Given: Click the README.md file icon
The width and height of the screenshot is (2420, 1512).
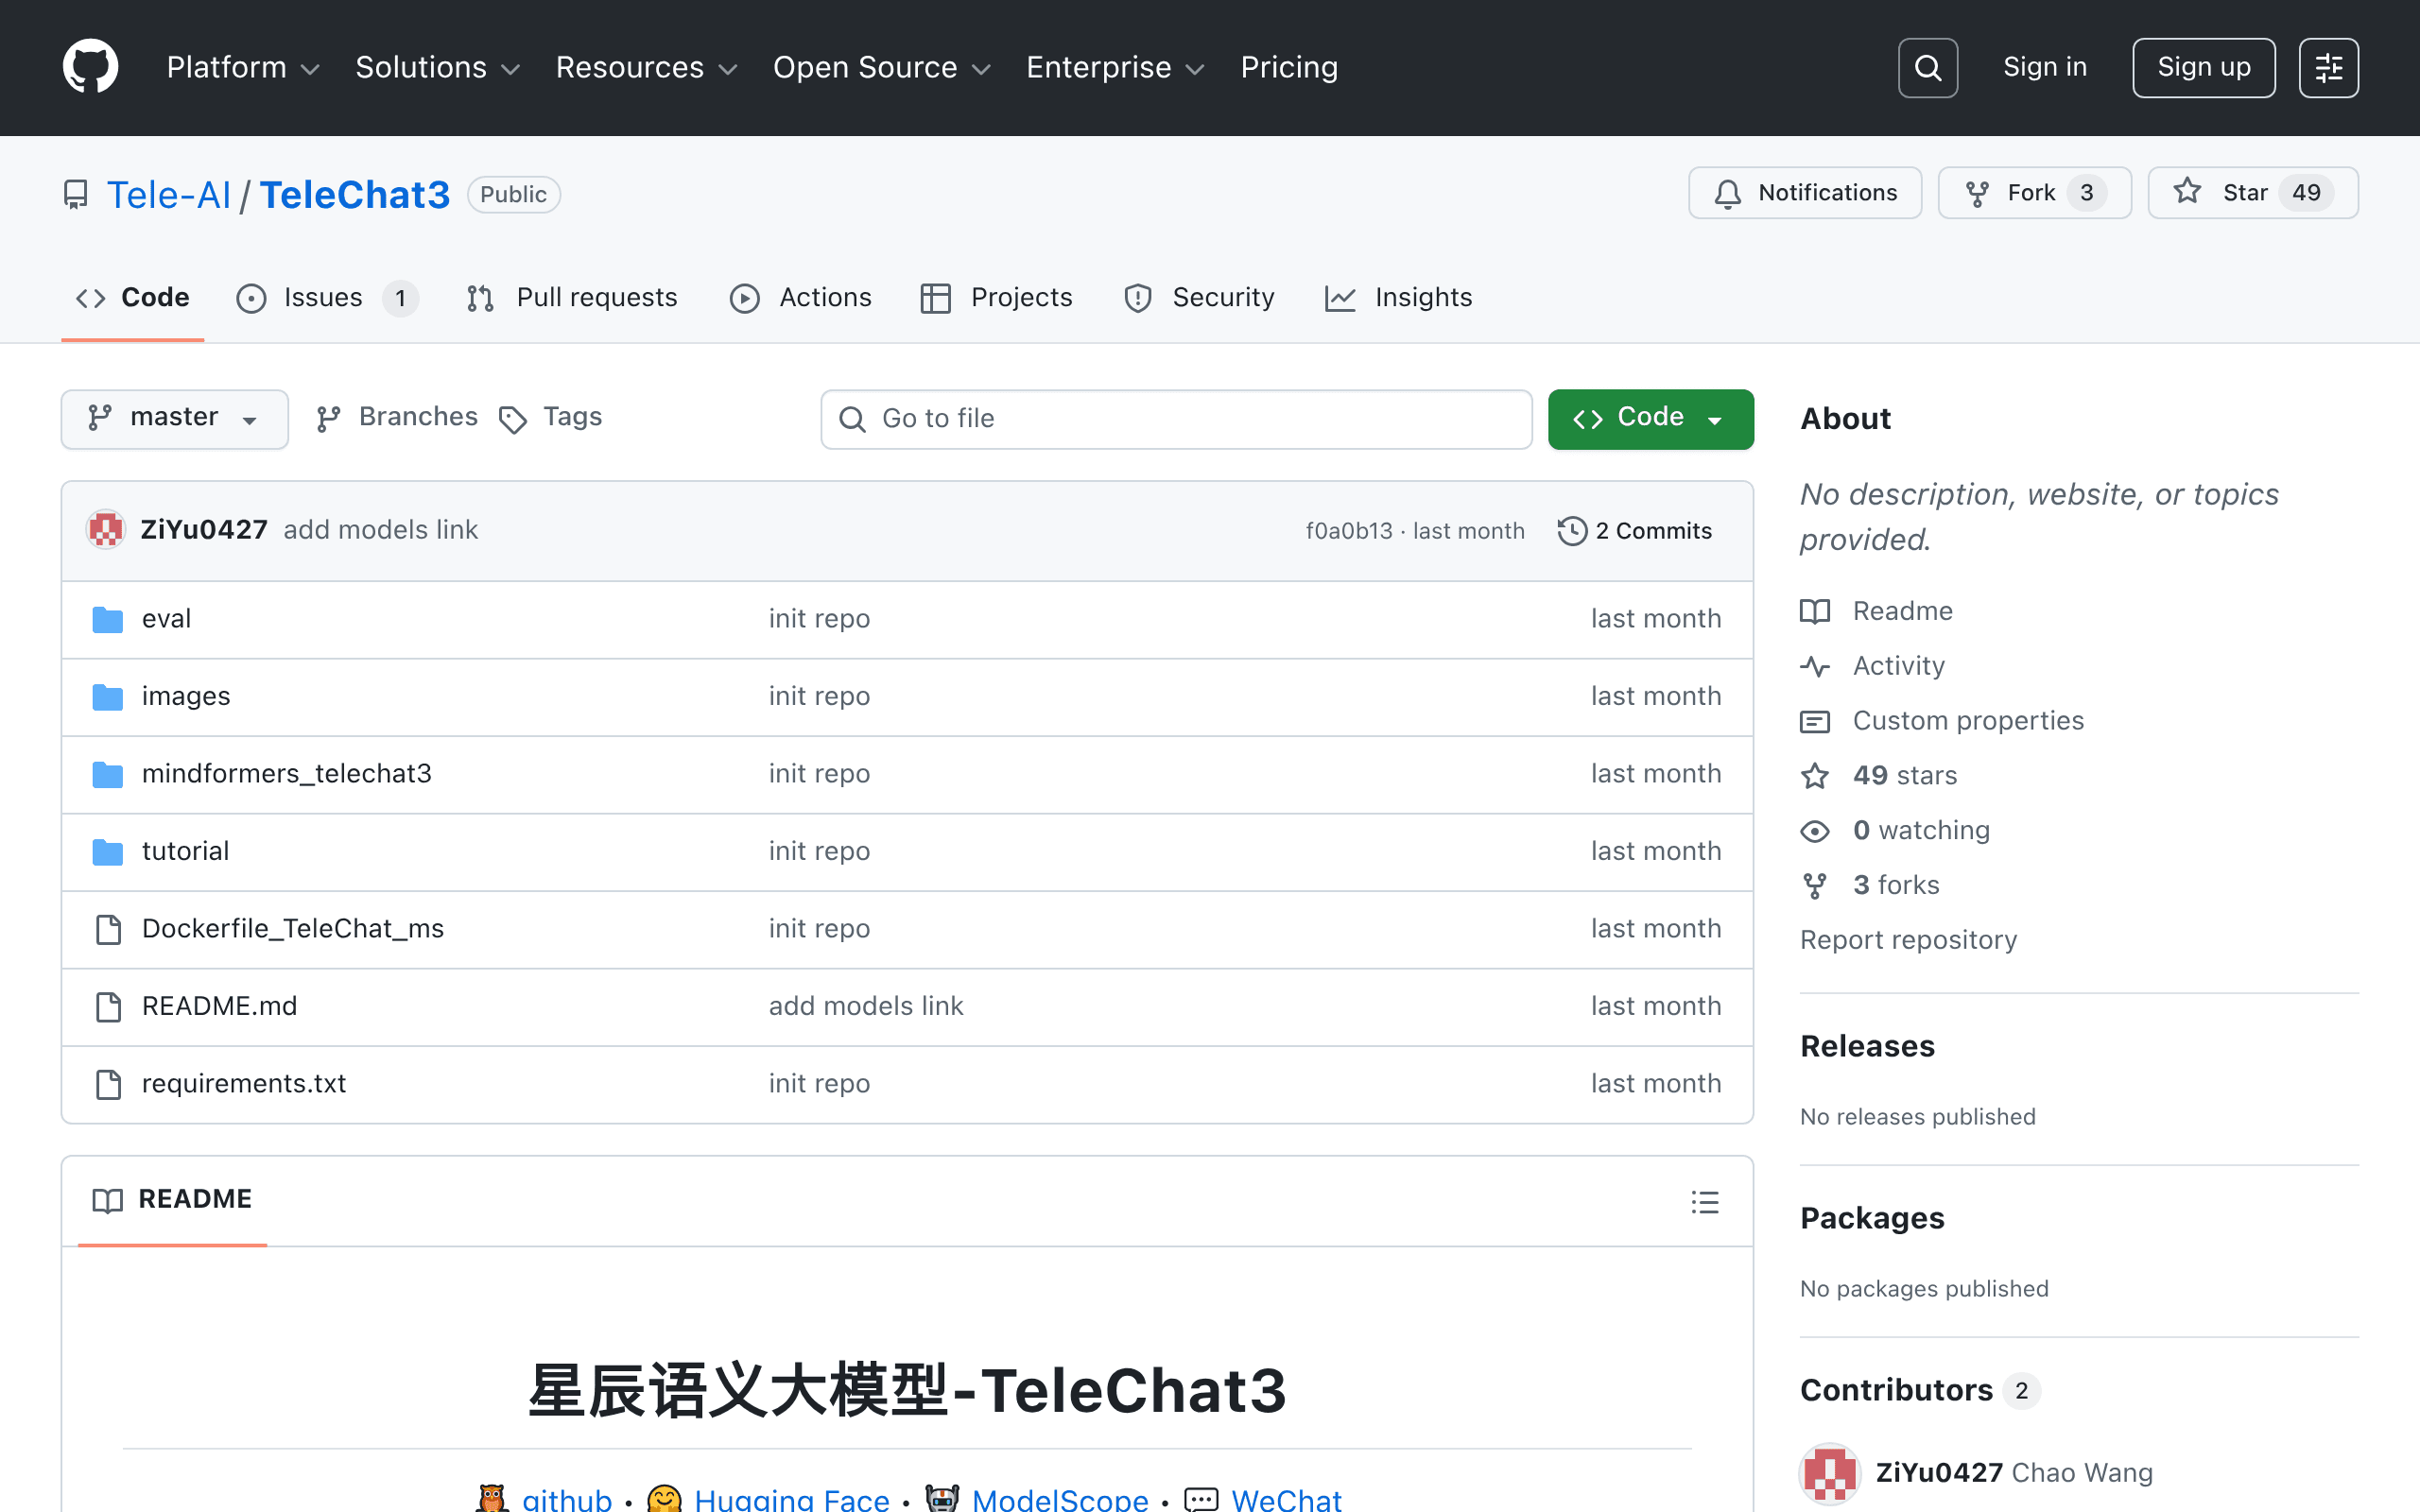Looking at the screenshot, I should 108,1006.
